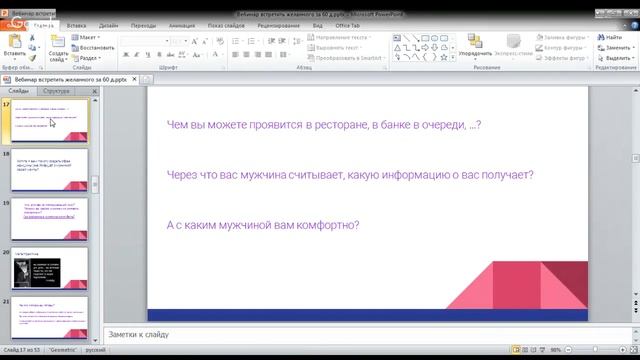Expand the shapes gallery more arrow

pos(453,58)
